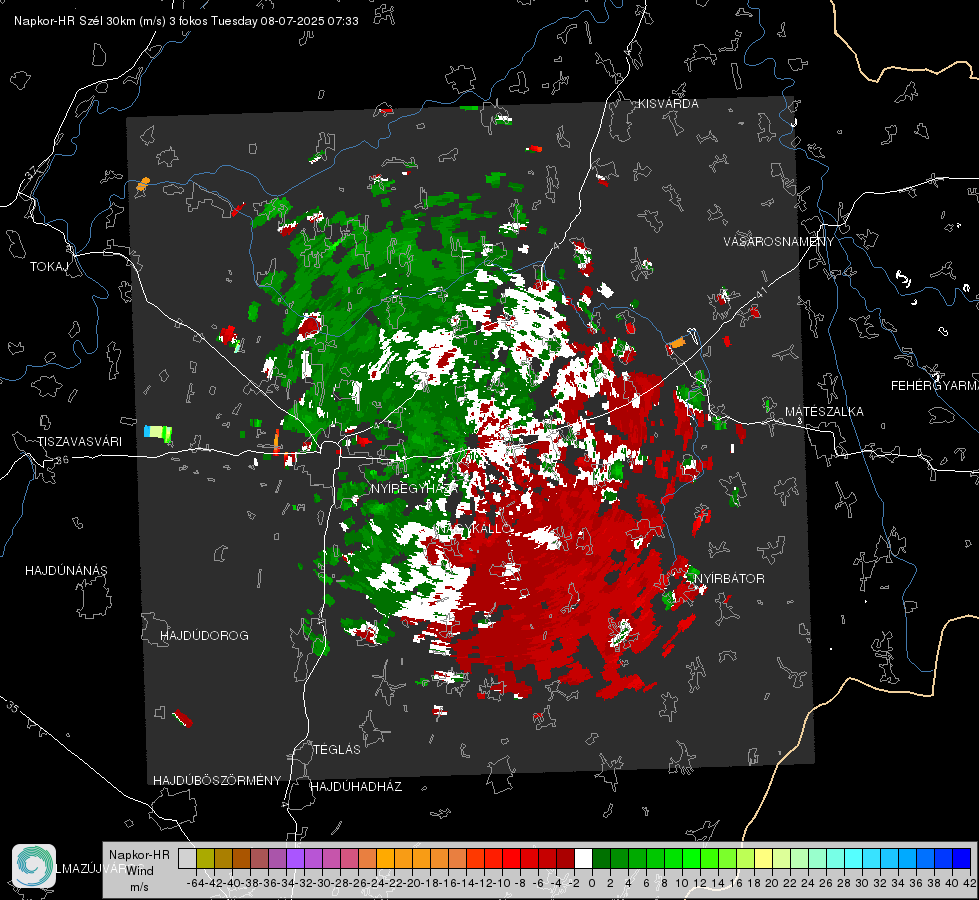Click the MÁTÉSZALKA city label
Screen dimensions: 979x900
click(x=824, y=412)
